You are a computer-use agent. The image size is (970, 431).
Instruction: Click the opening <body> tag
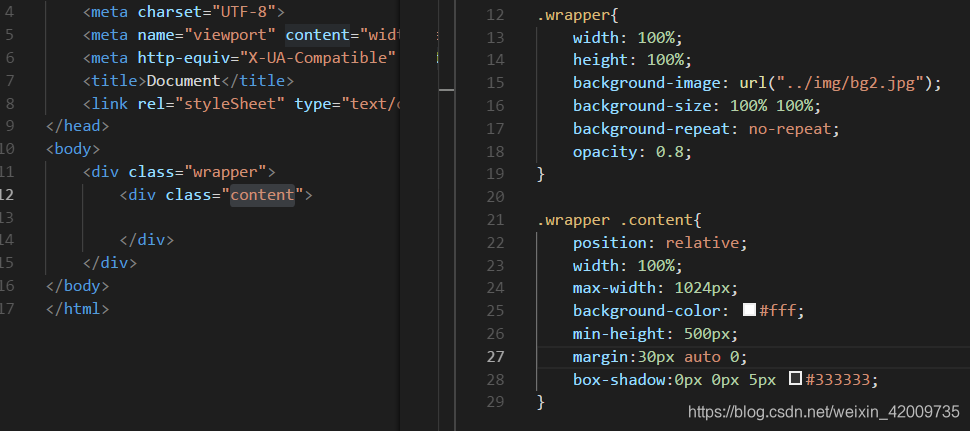(73, 149)
